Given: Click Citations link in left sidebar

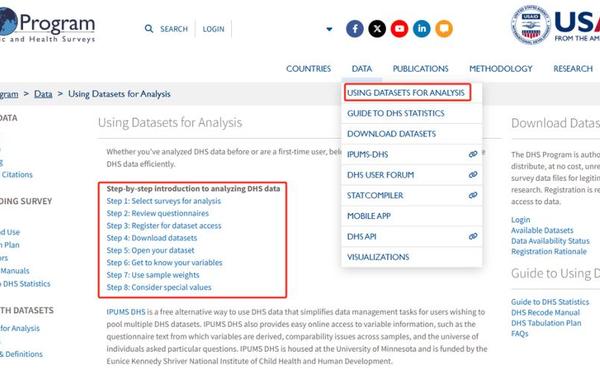Looking at the screenshot, I should 17,174.
